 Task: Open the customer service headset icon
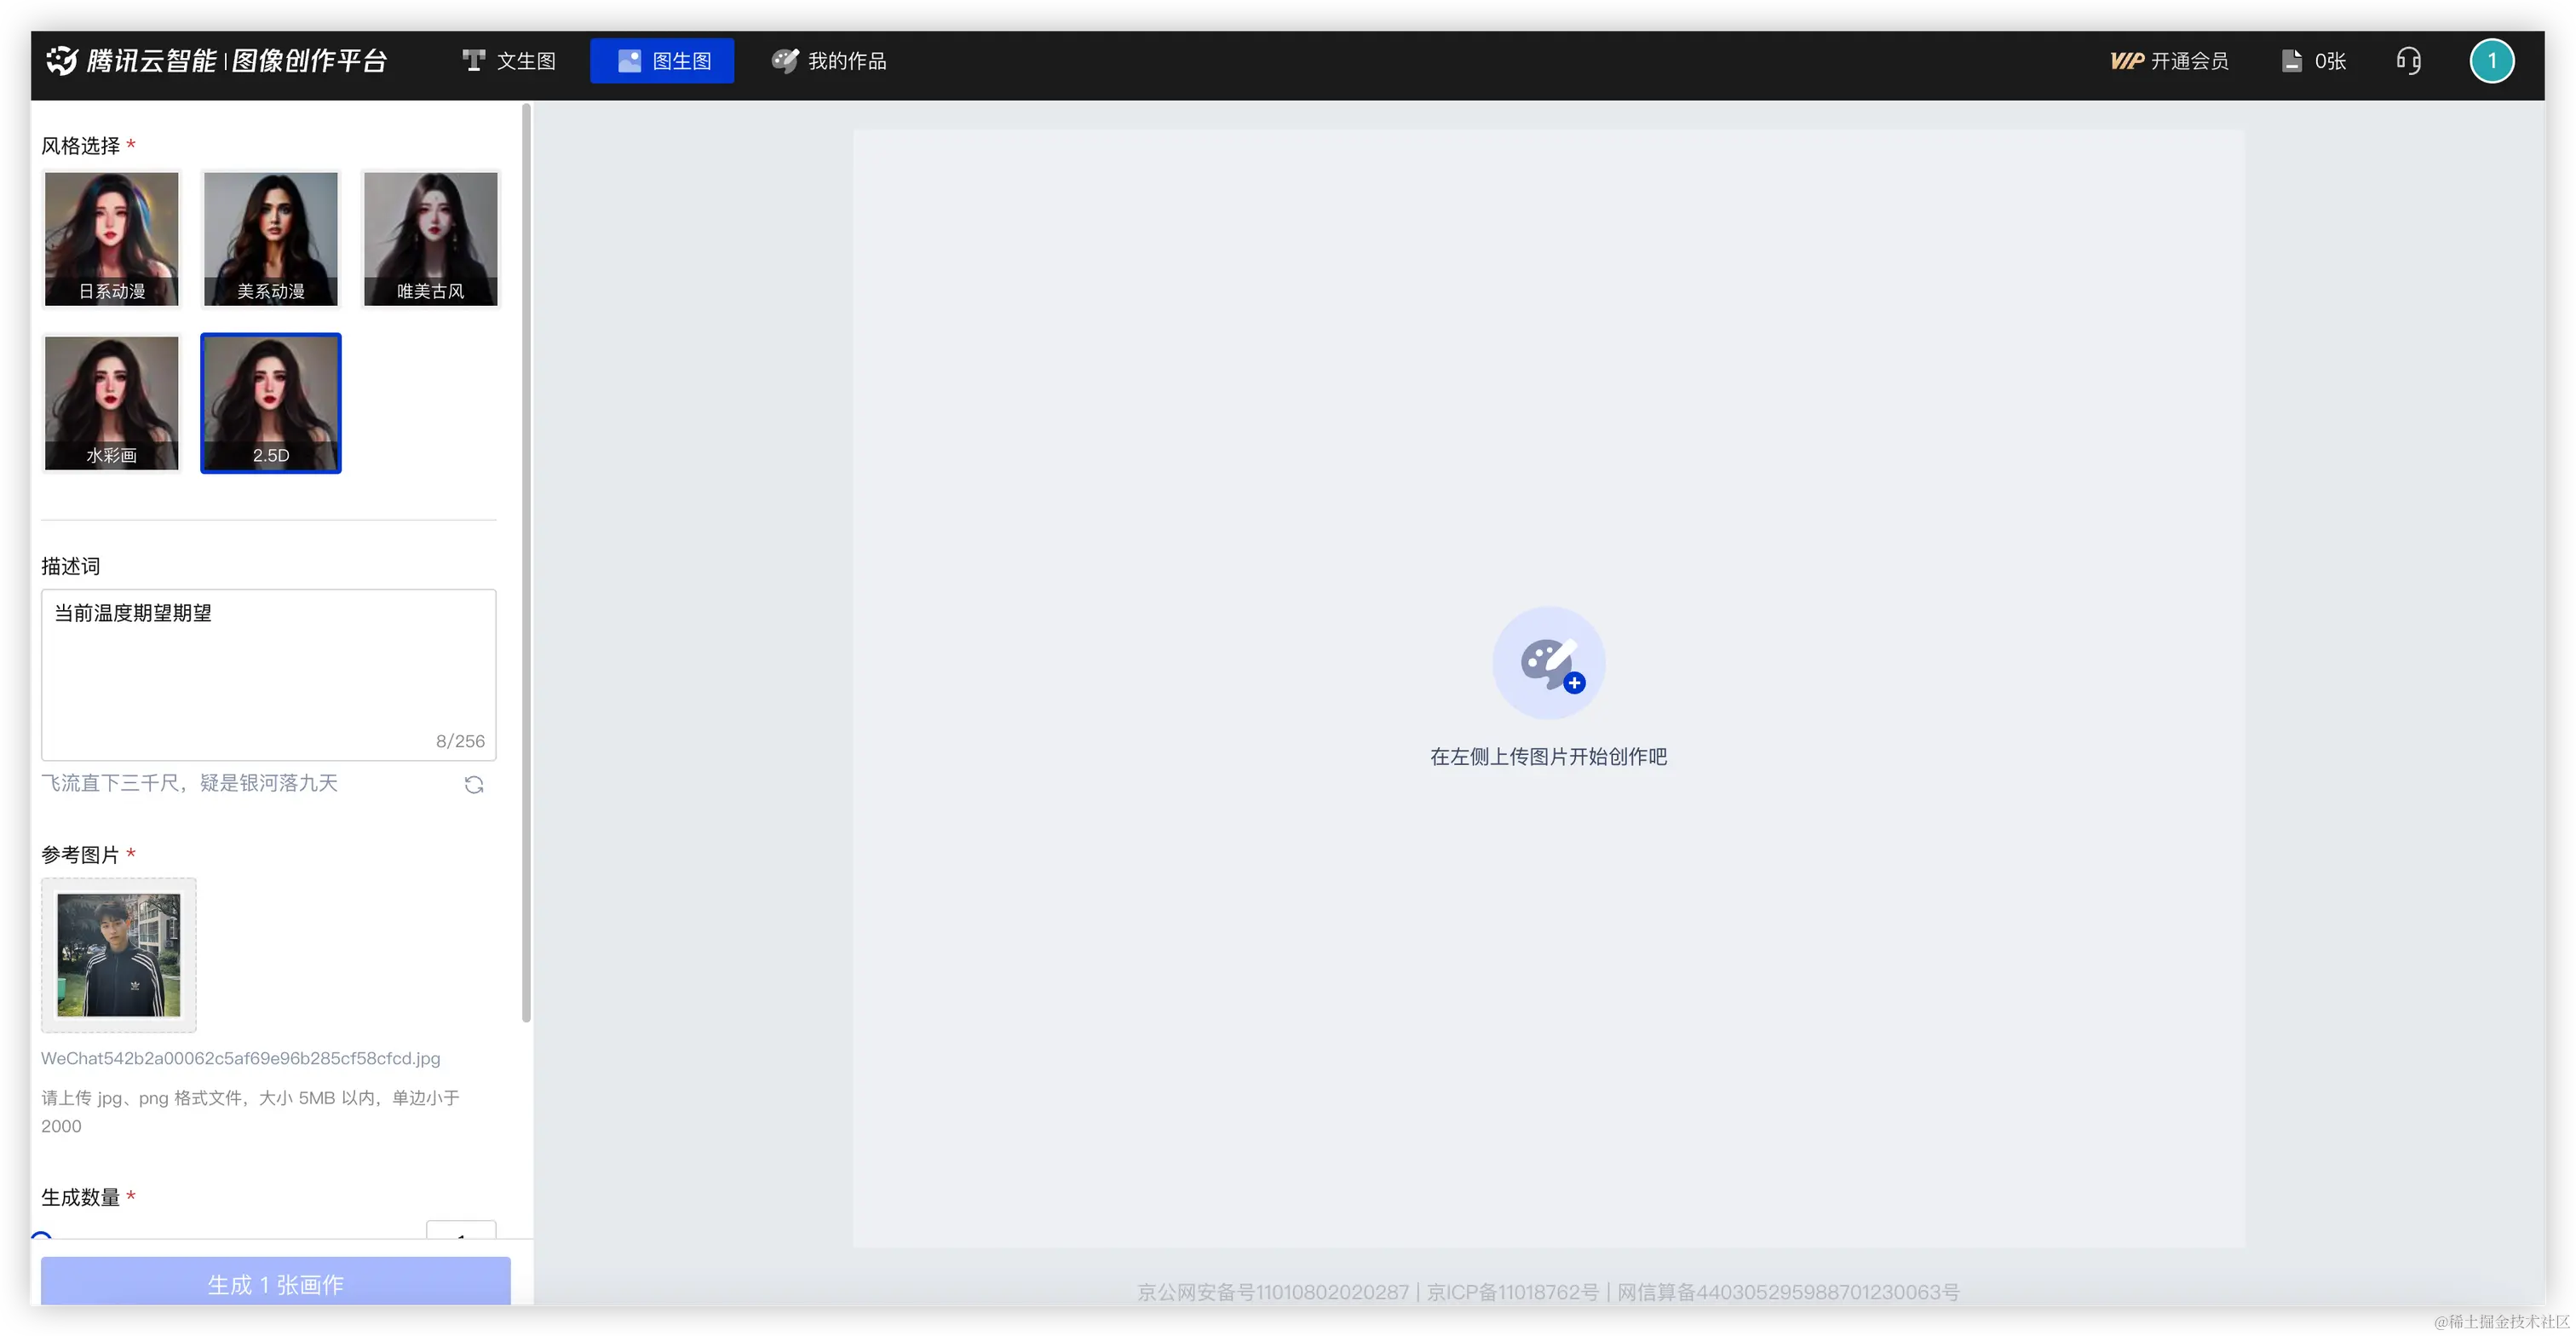[2408, 61]
